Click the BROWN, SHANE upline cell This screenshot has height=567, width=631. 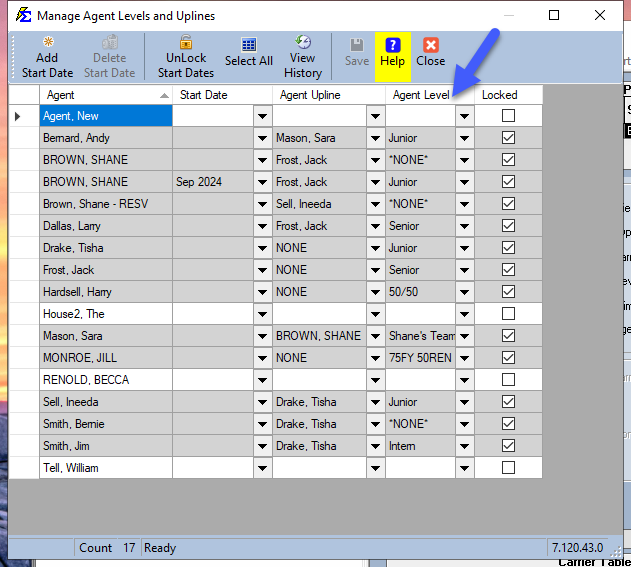click(320, 336)
